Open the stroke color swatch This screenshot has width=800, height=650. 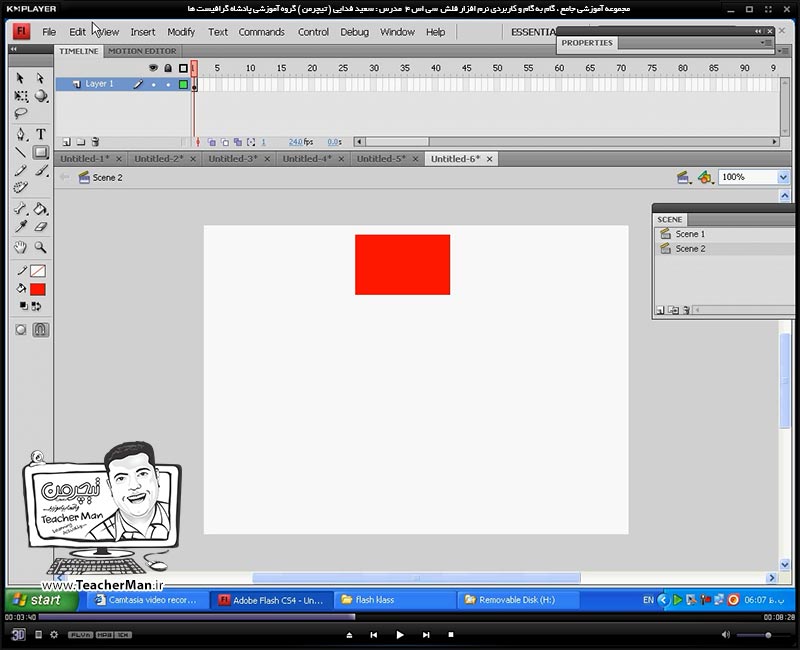(x=37, y=271)
